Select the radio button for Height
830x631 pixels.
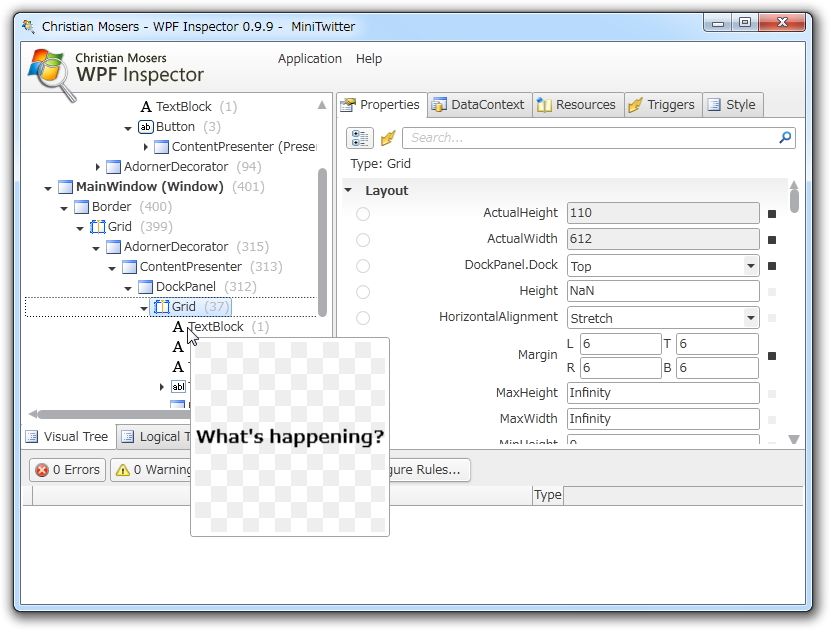pos(363,292)
